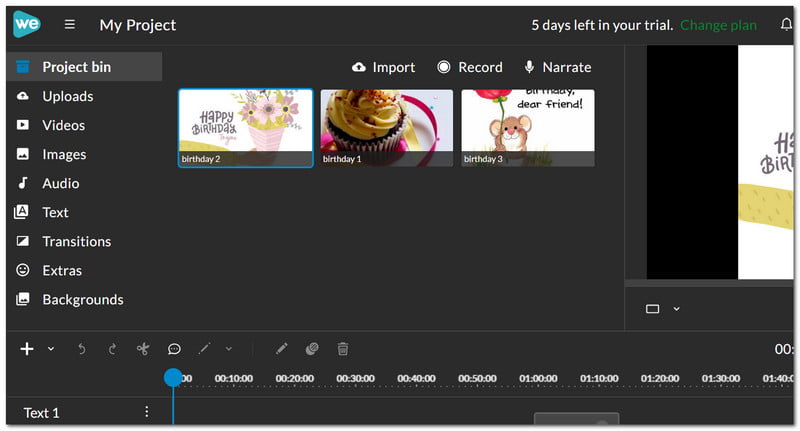
Task: Click the color keying FX icon
Action: (x=312, y=349)
